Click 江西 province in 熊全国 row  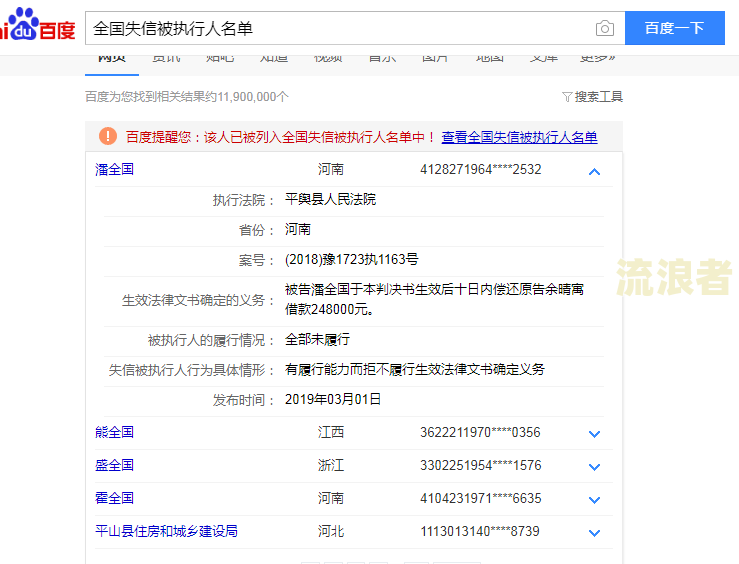point(331,432)
